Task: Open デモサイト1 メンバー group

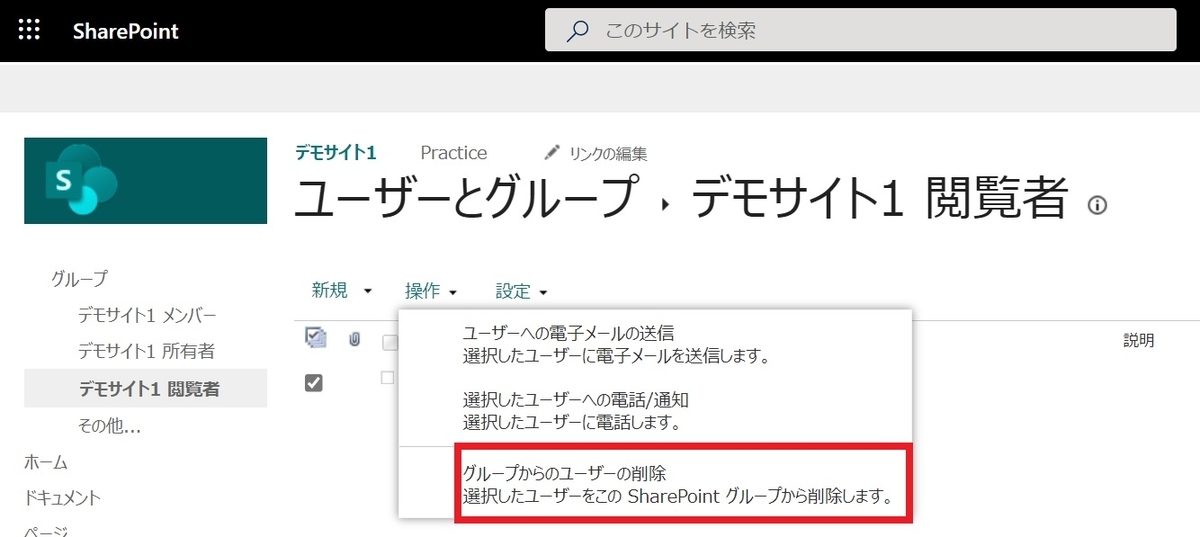Action: click(x=147, y=316)
